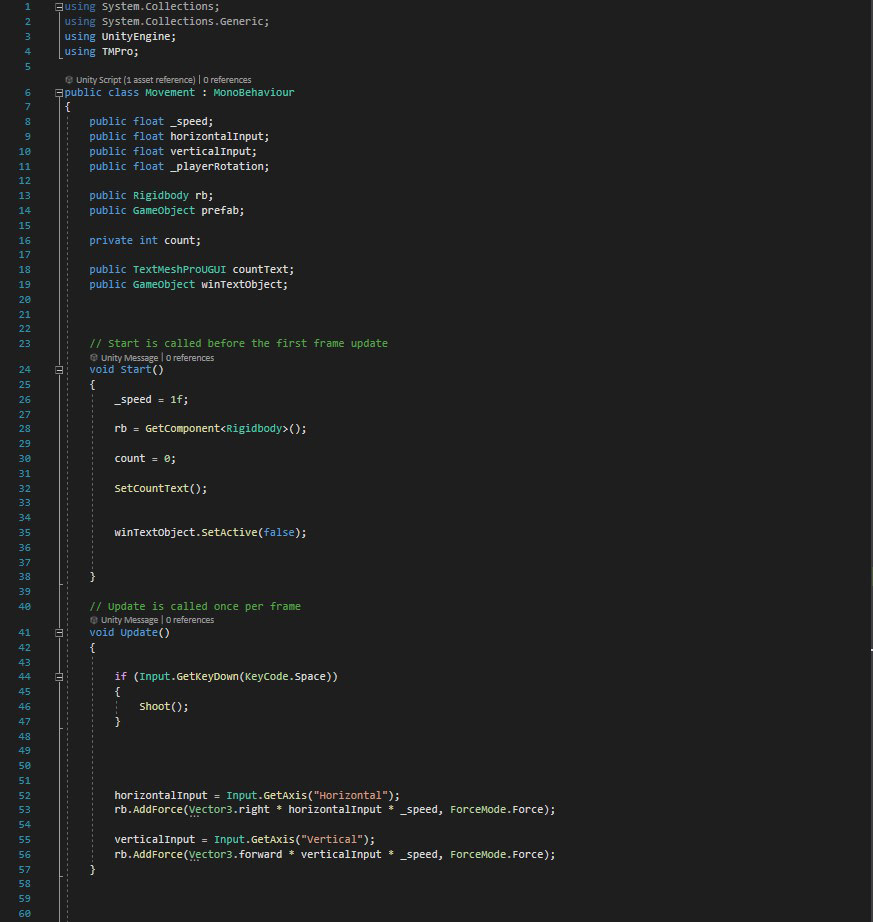Screen dimensions: 873x922
Task: Click the Unity icon above void Start
Action: (93, 358)
